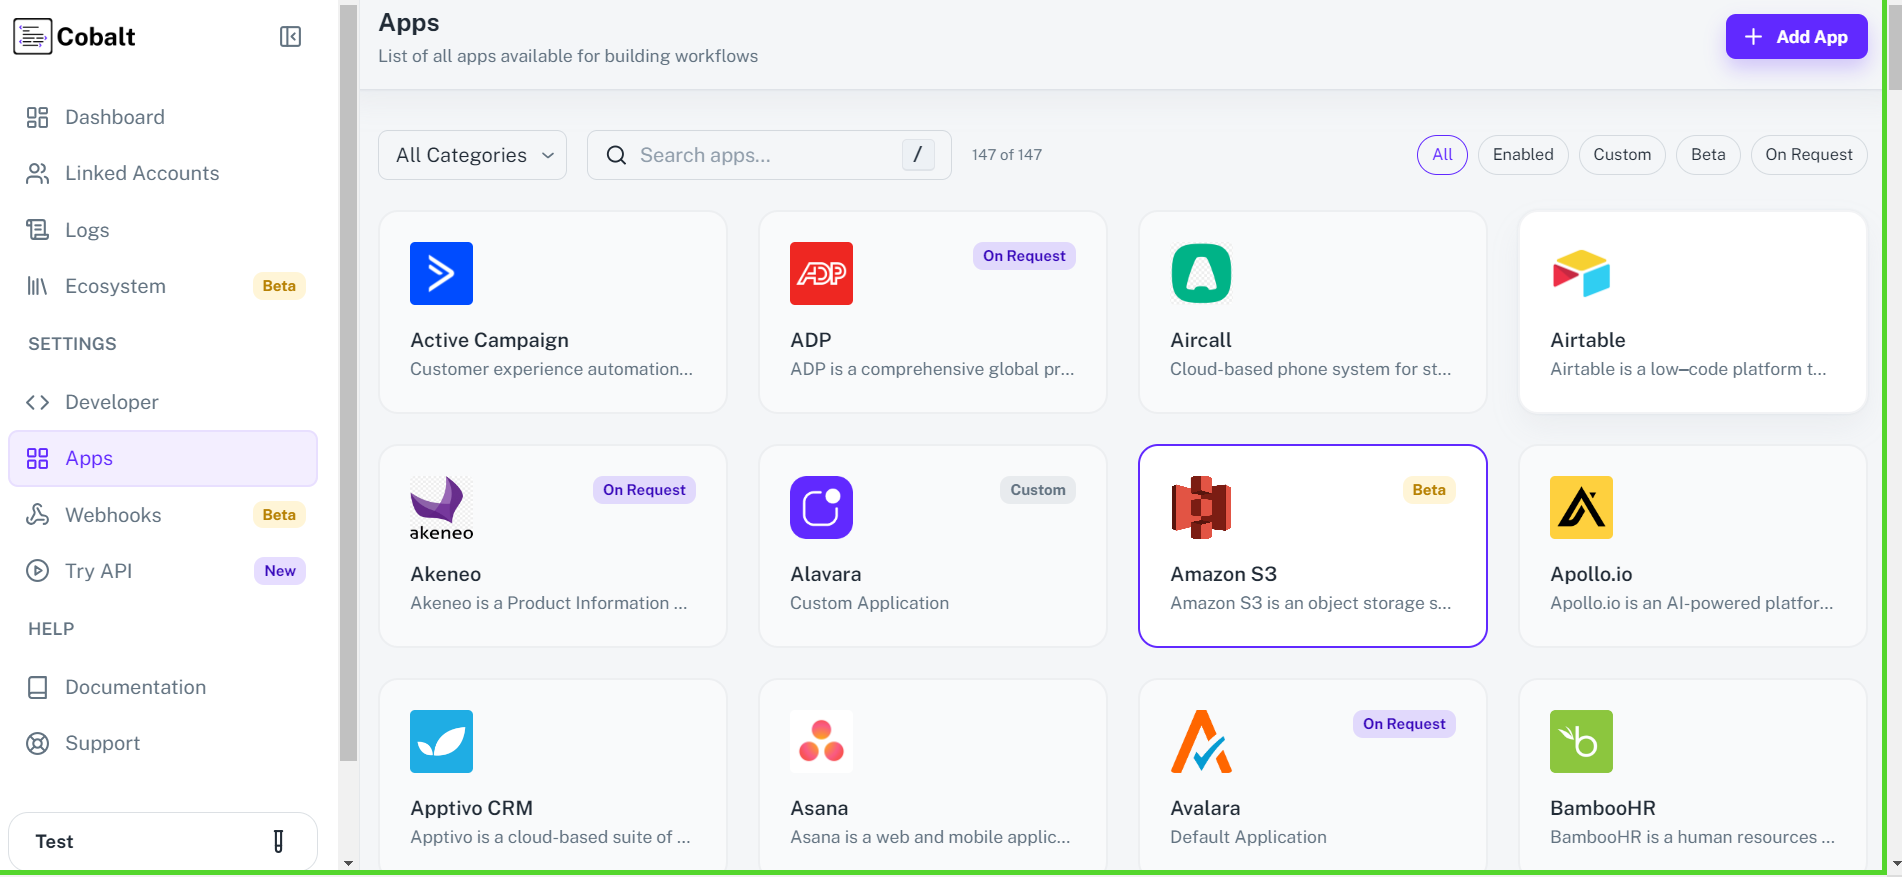The width and height of the screenshot is (1902, 877).
Task: Open the Test environment switcher
Action: click(x=163, y=842)
